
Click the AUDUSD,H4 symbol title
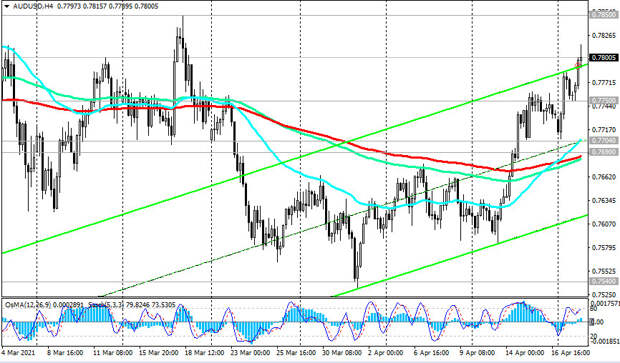[x=32, y=6]
